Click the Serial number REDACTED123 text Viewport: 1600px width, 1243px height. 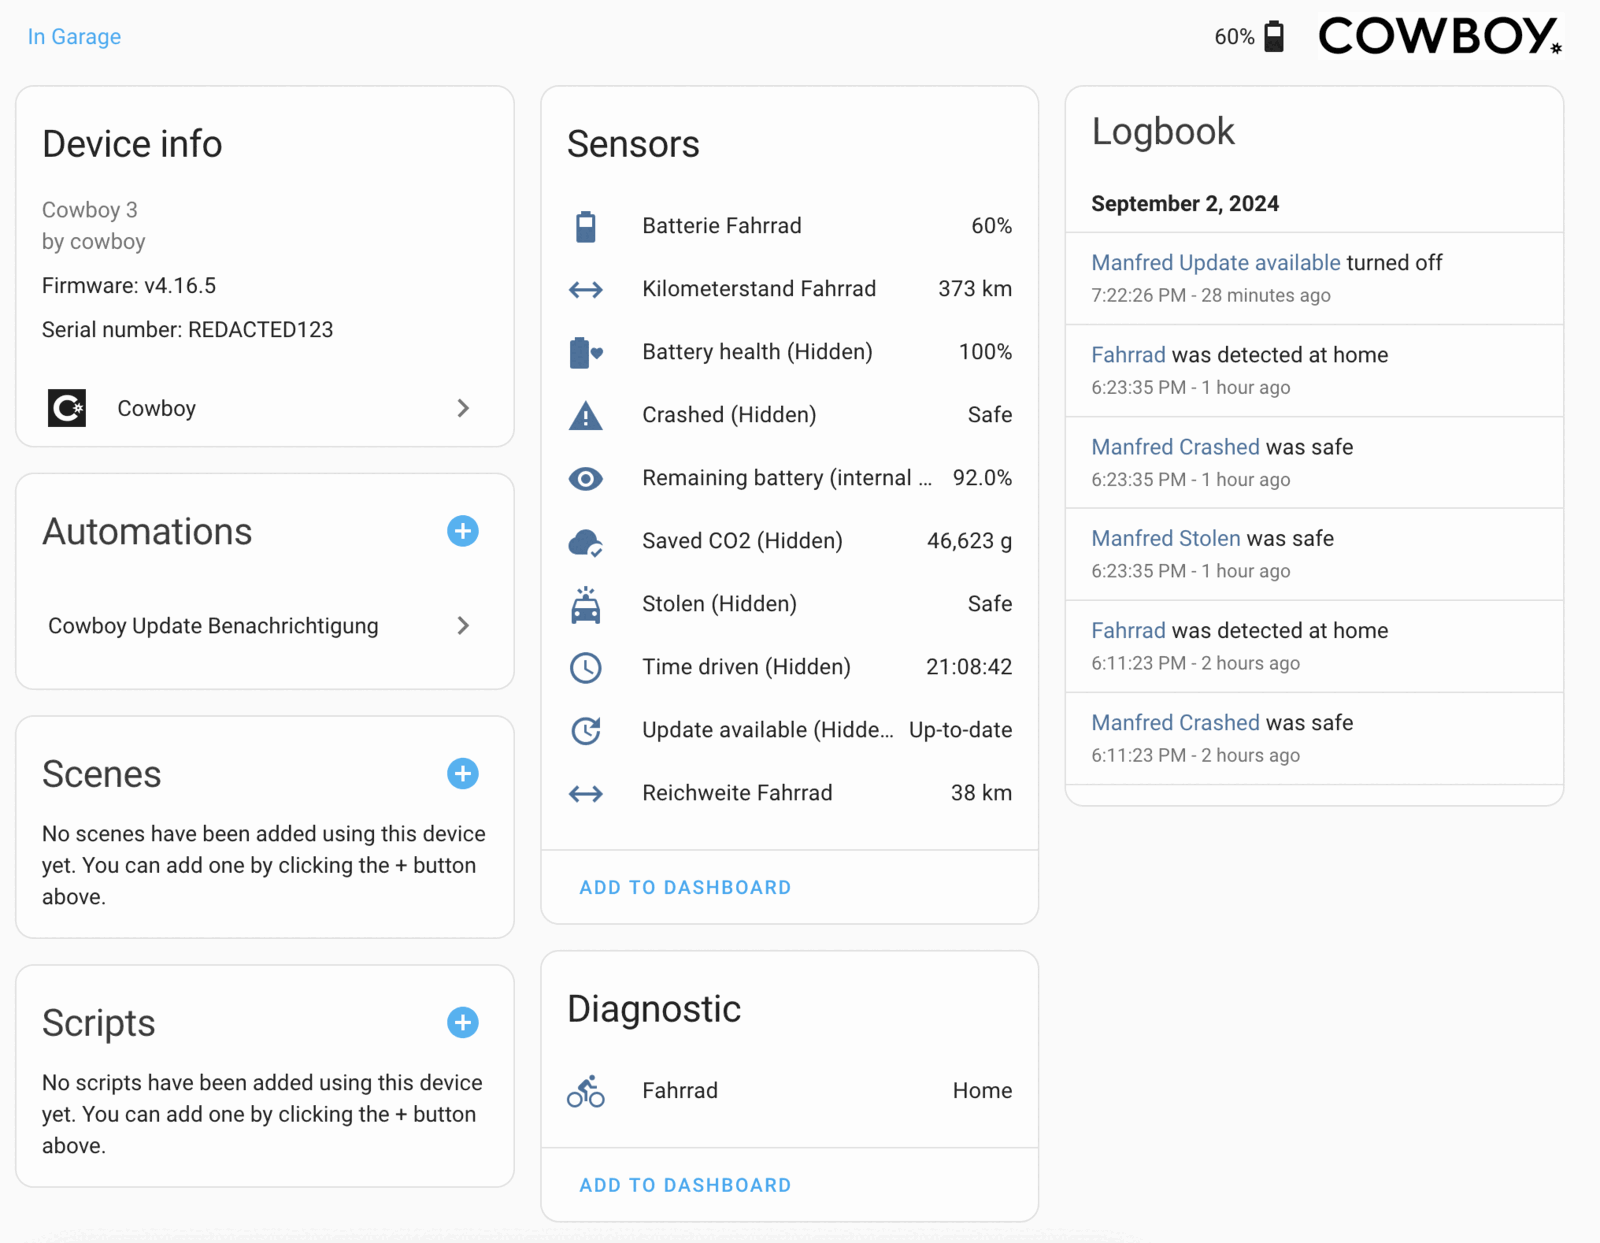tap(187, 330)
